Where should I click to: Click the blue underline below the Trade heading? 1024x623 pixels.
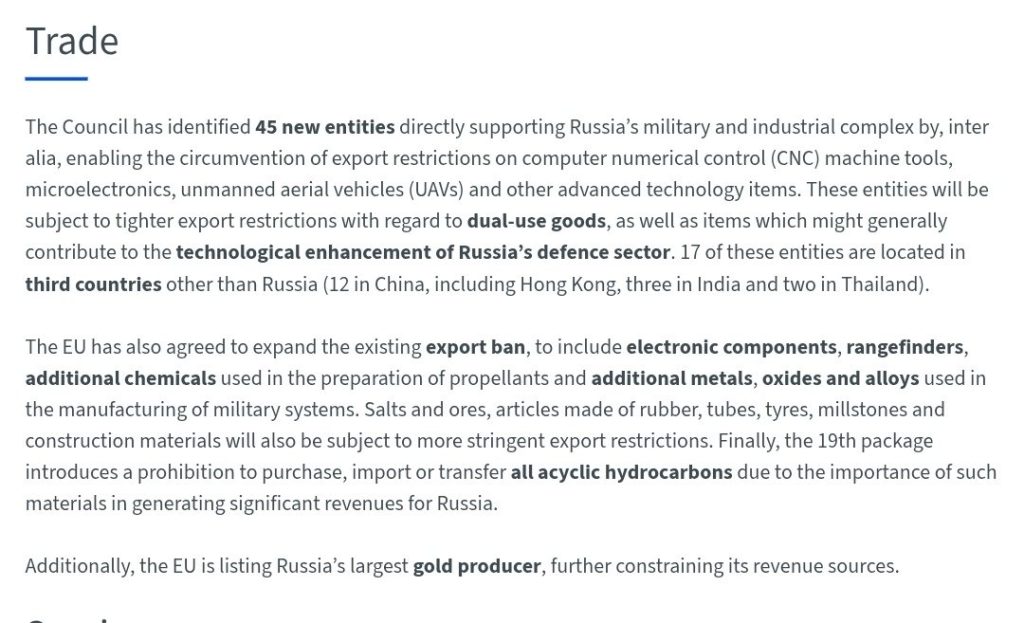56,78
